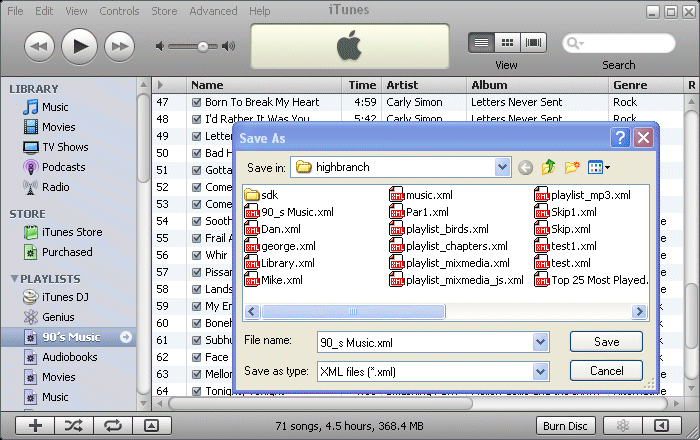Click the volume slider knob
Image resolution: width=700 pixels, height=440 pixels.
pyautogui.click(x=203, y=46)
